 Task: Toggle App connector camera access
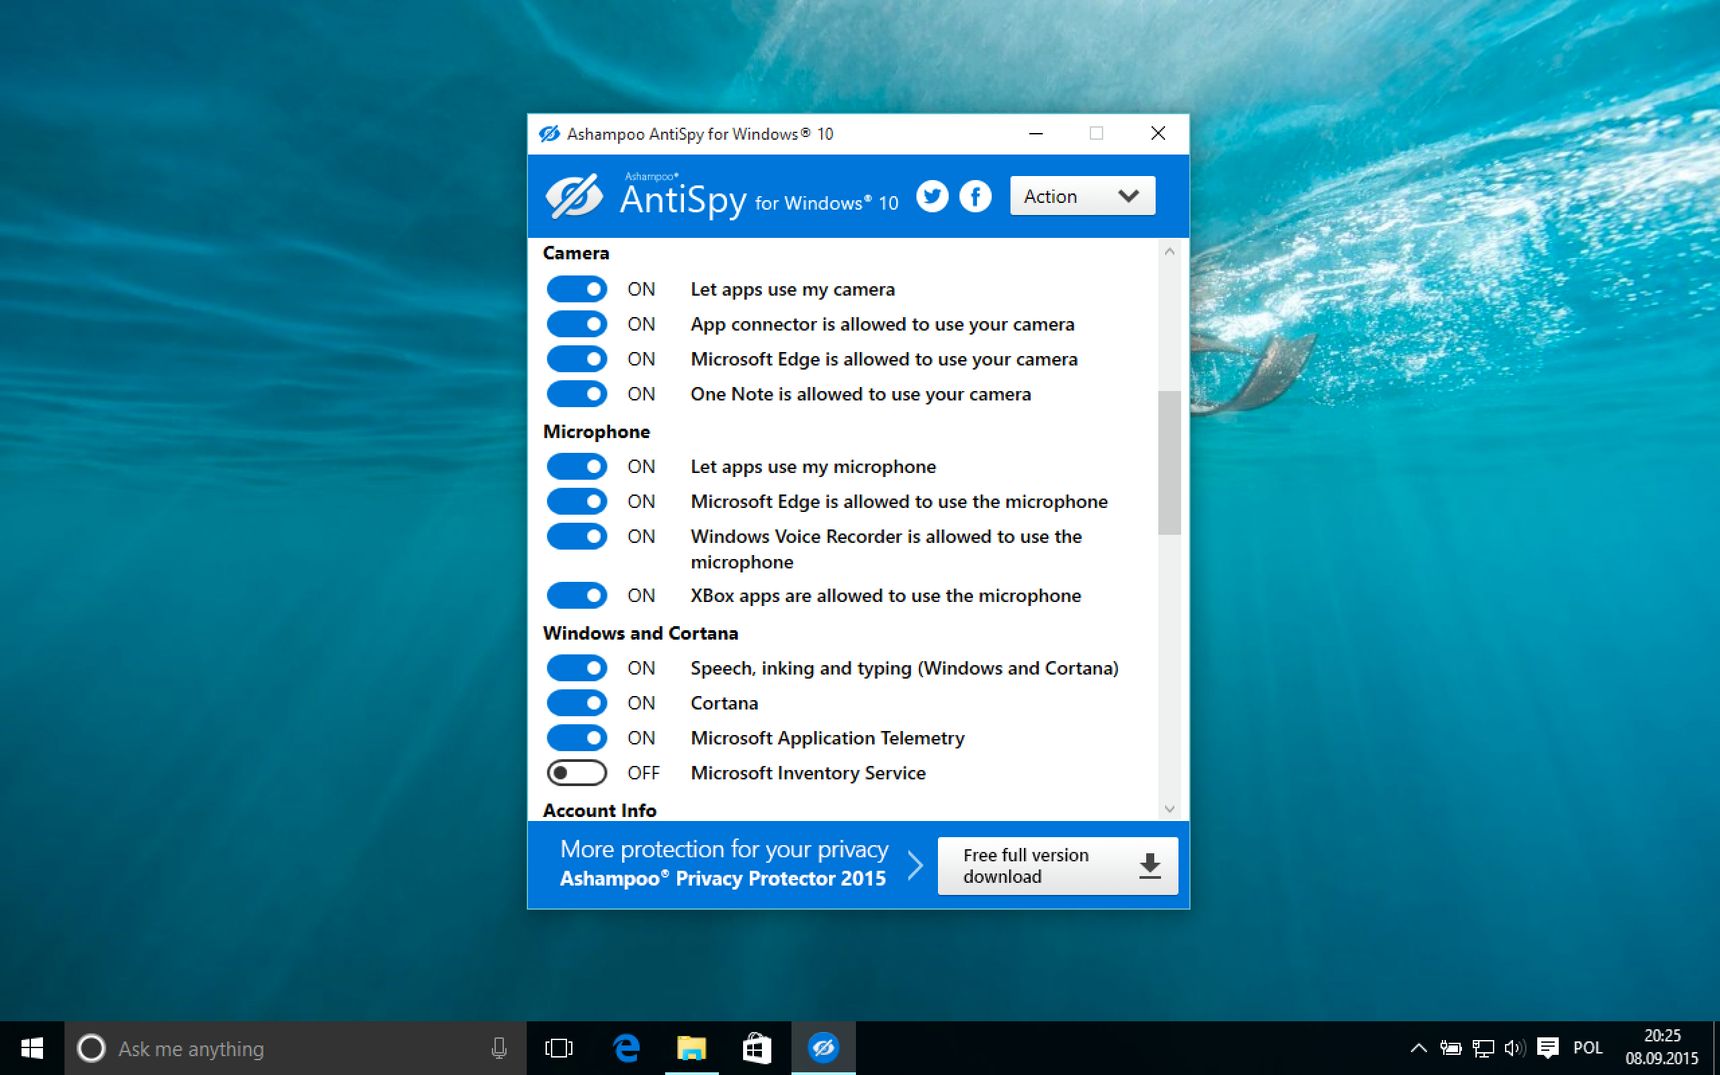[x=577, y=324]
